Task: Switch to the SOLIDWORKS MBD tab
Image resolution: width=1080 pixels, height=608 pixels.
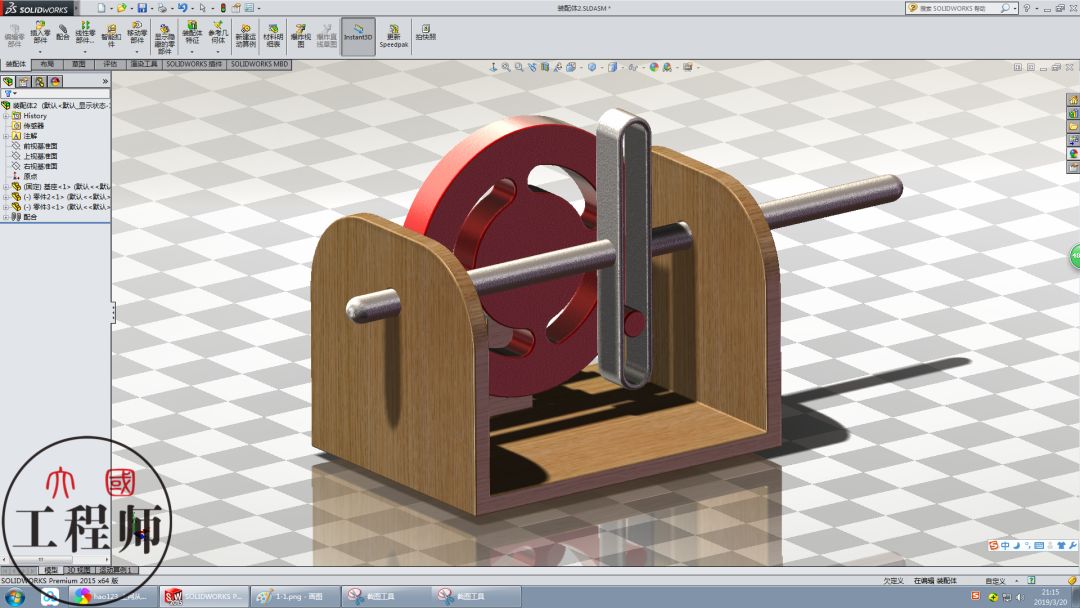Action: pos(260,64)
